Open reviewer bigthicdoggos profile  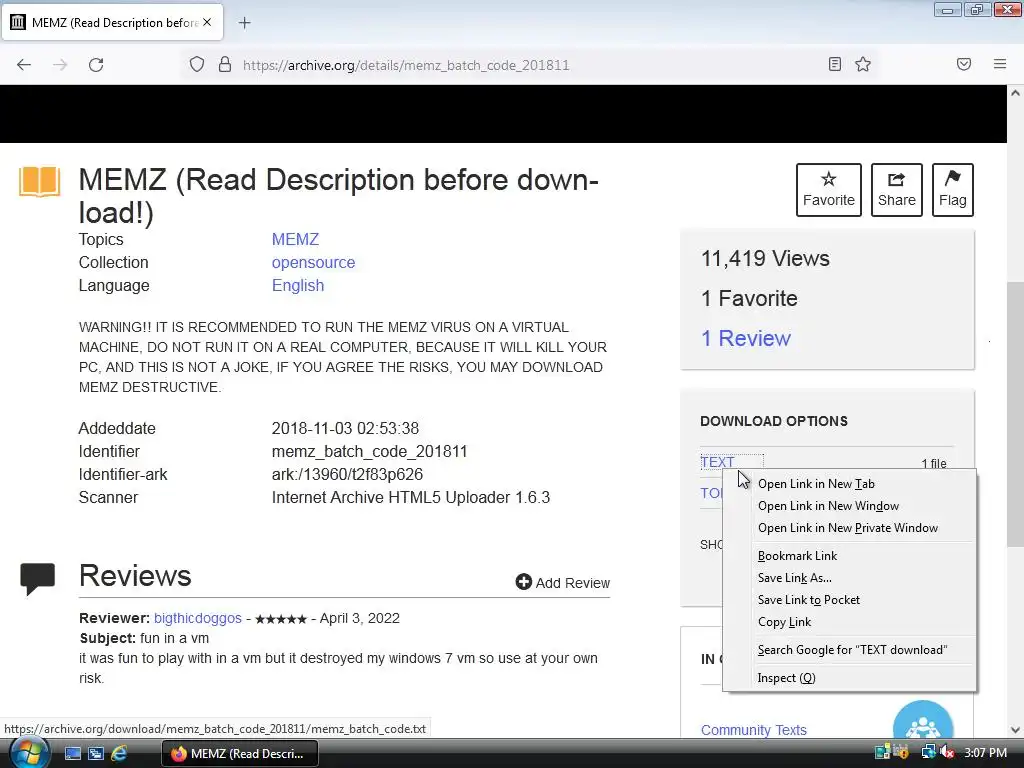point(198,618)
